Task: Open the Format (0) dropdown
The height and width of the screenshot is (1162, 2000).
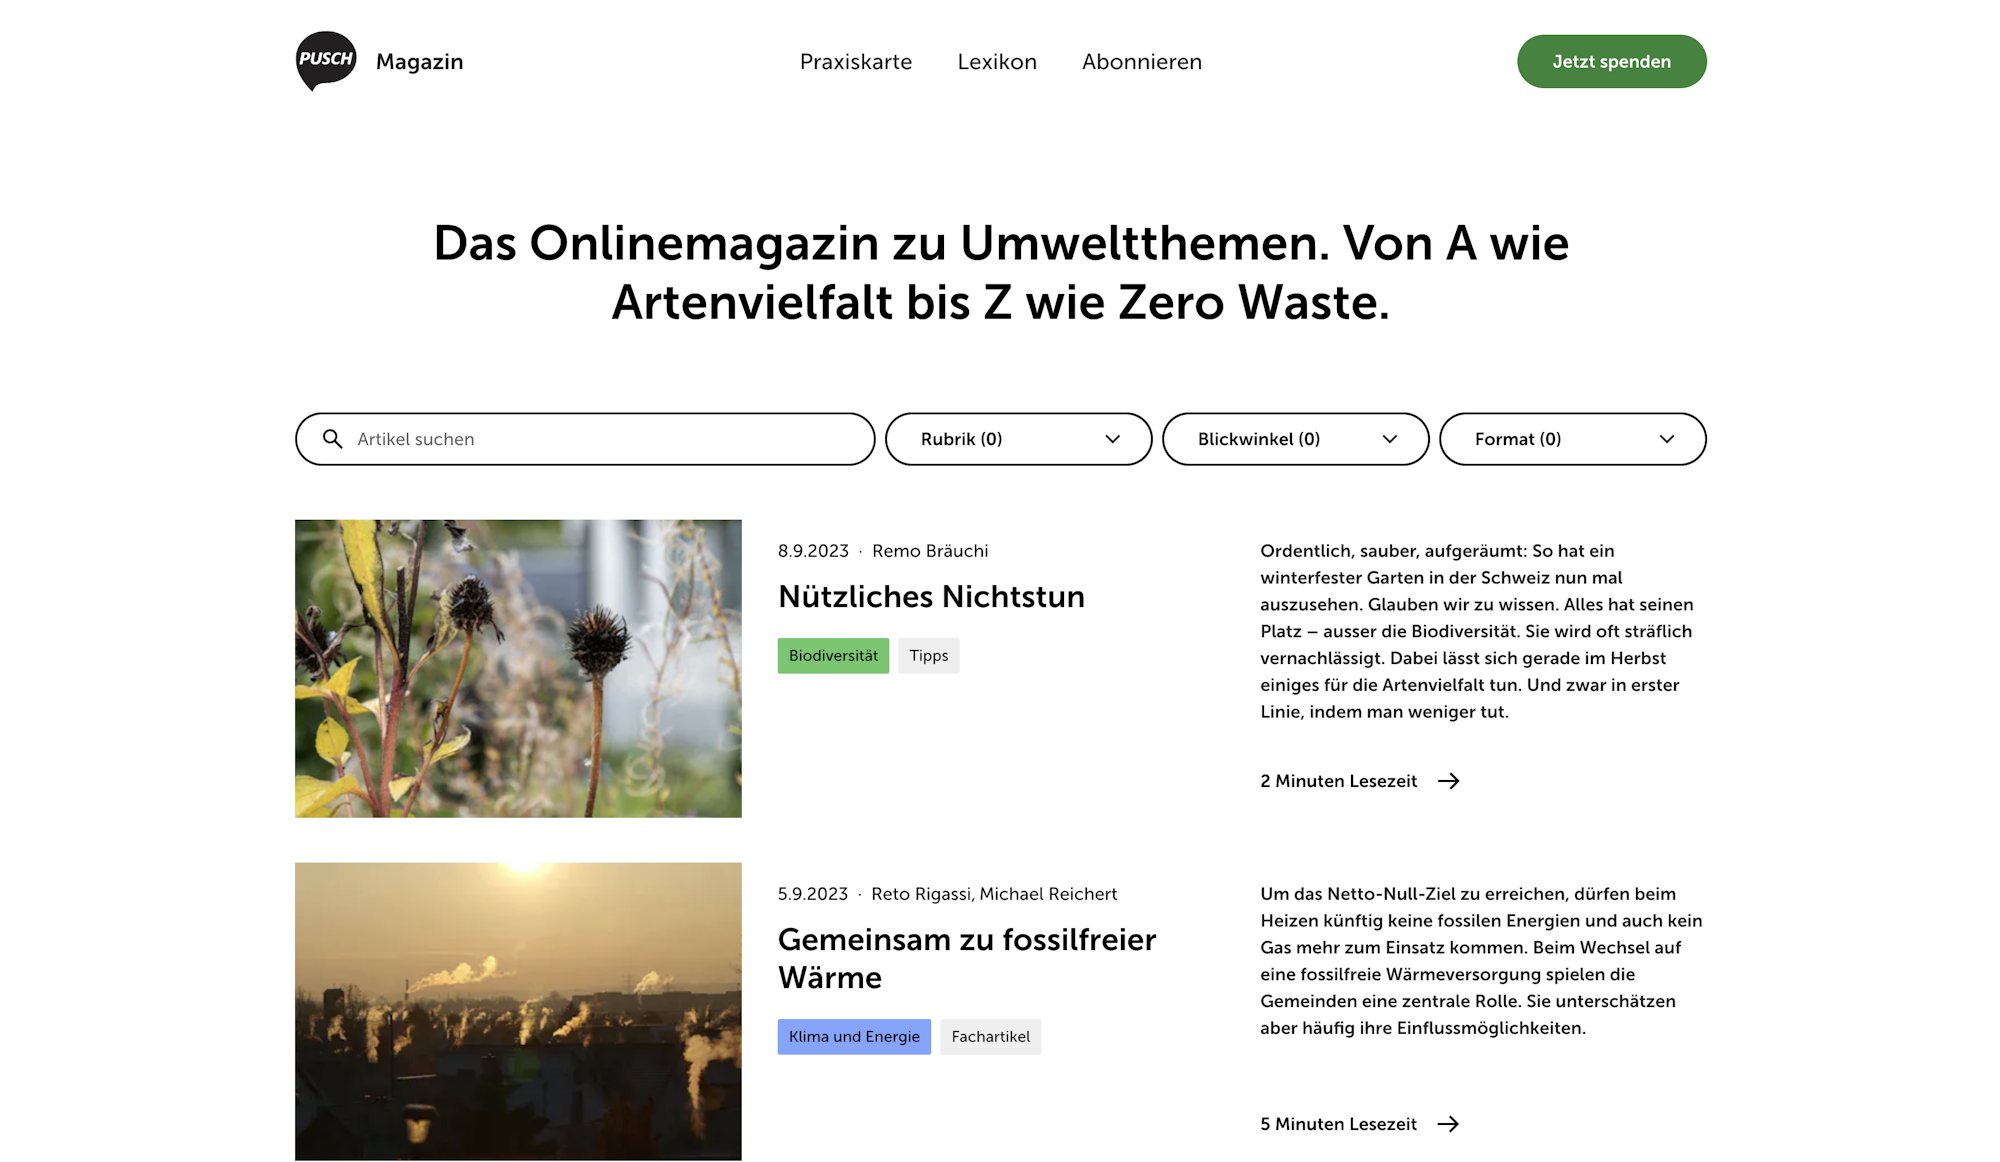Action: pos(1572,439)
